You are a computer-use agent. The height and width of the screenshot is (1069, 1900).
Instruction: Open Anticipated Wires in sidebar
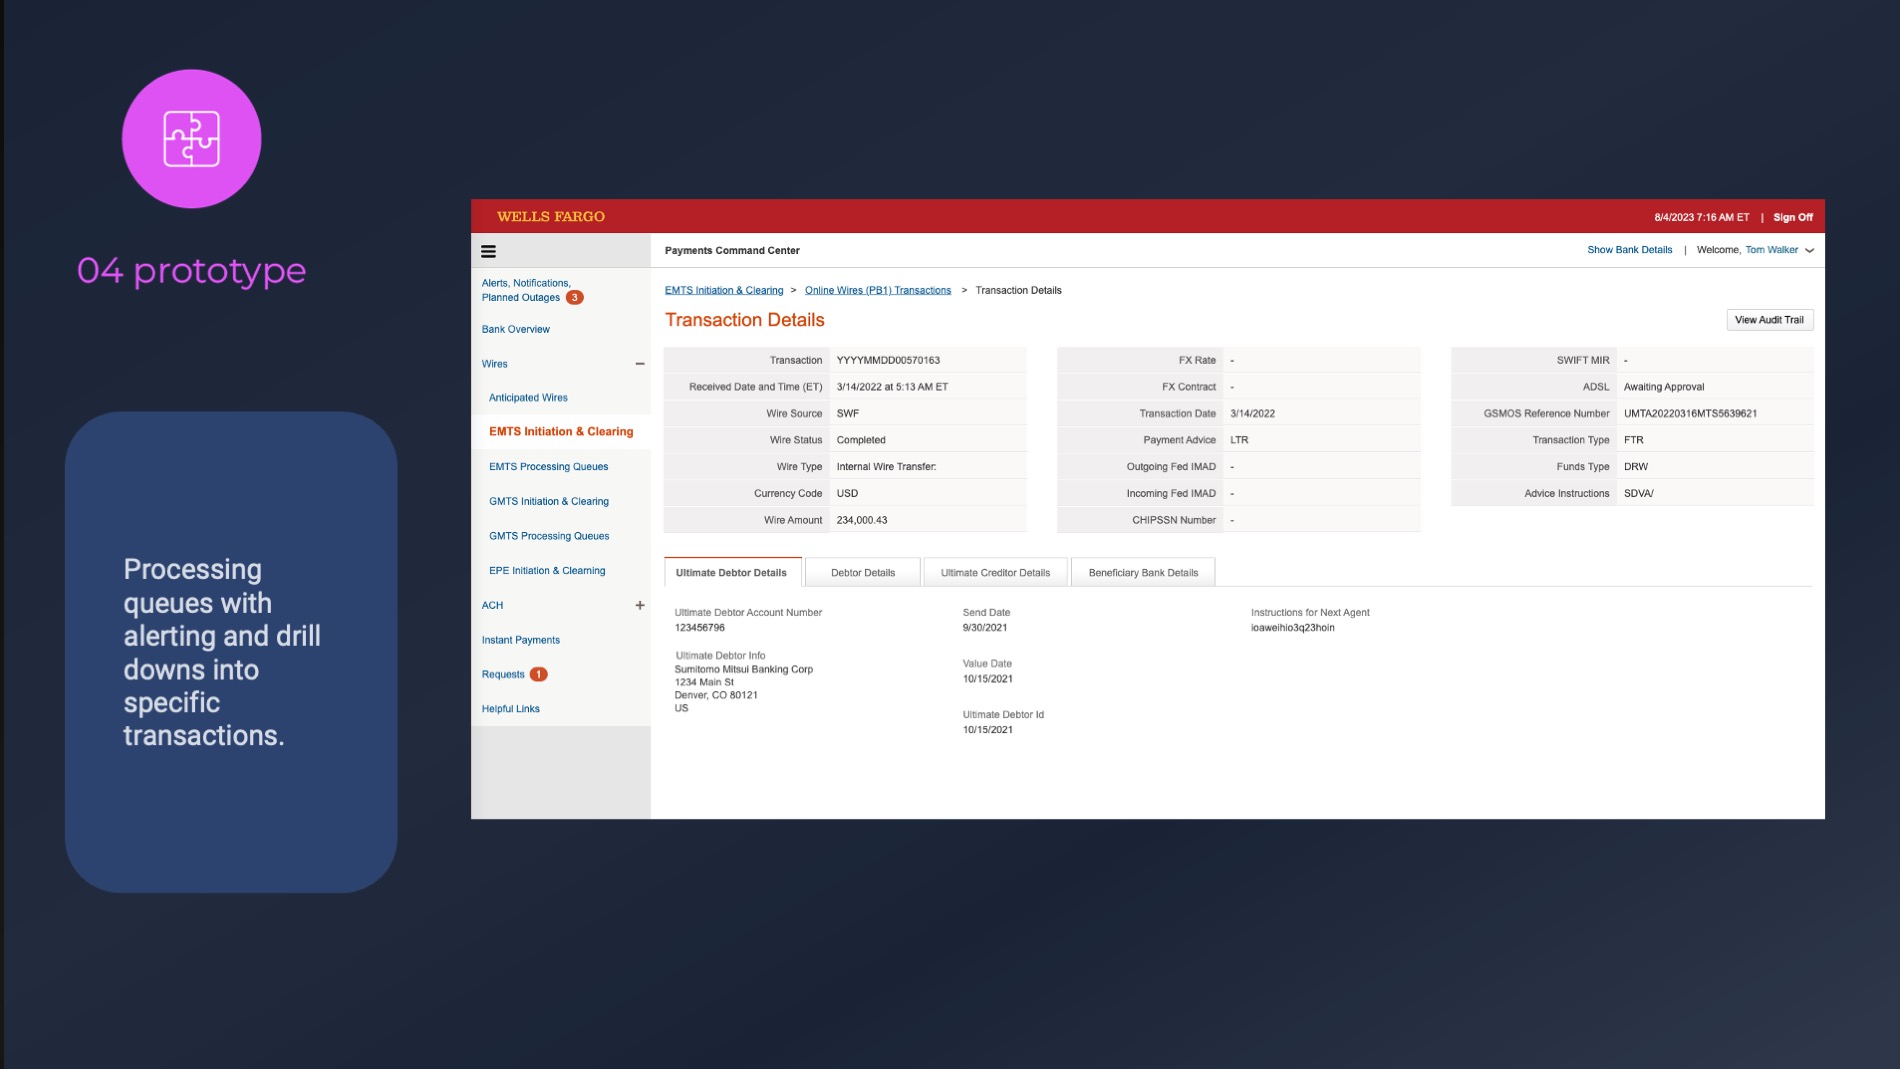coord(528,398)
